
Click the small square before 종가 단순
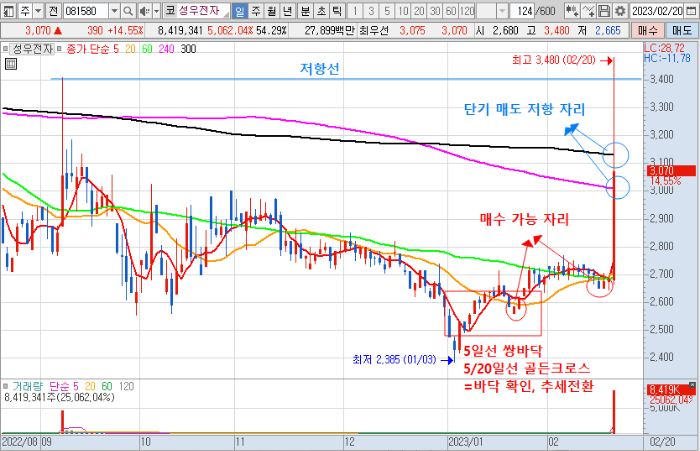click(x=58, y=49)
